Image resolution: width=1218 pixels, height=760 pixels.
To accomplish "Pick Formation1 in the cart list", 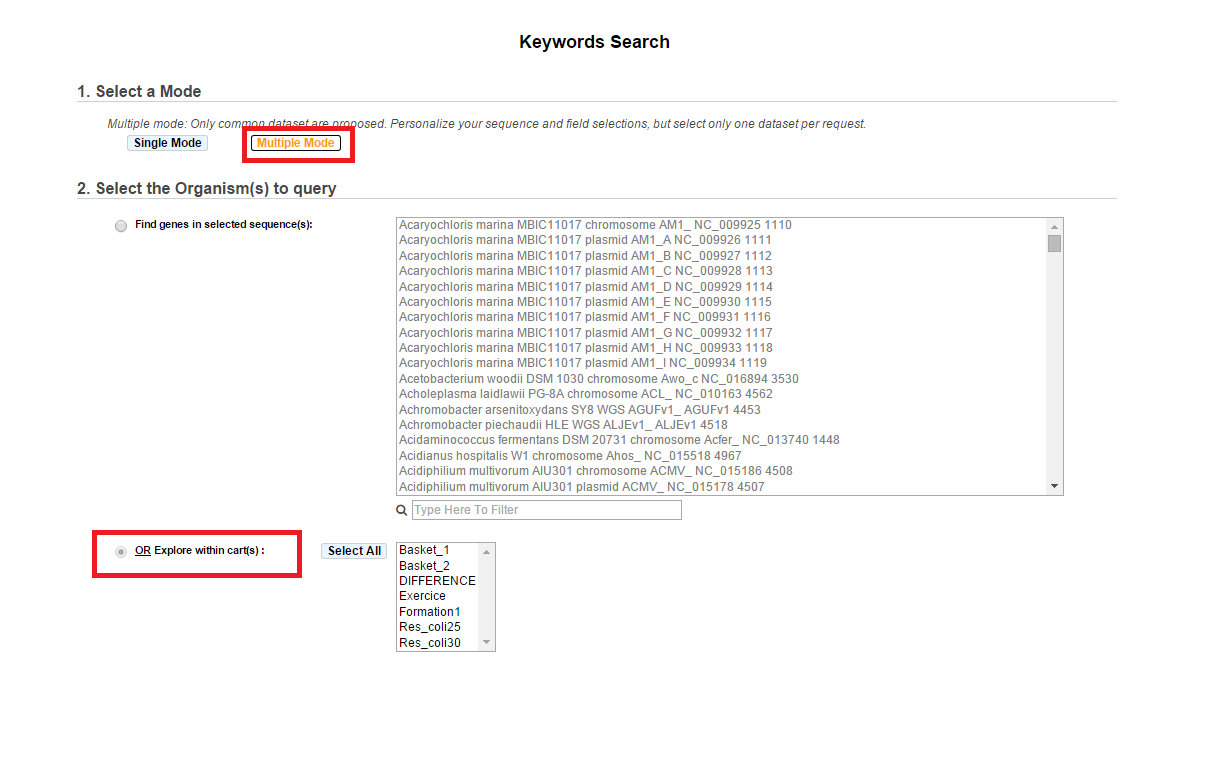I will (x=438, y=612).
